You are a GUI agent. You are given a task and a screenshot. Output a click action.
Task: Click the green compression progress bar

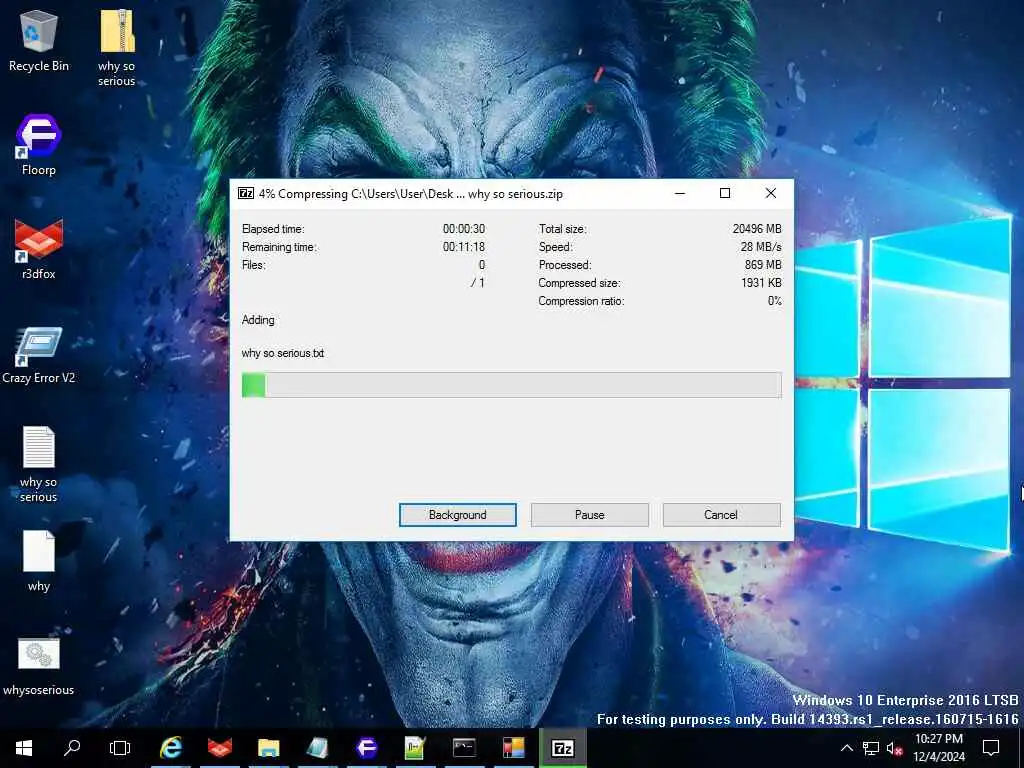point(512,385)
